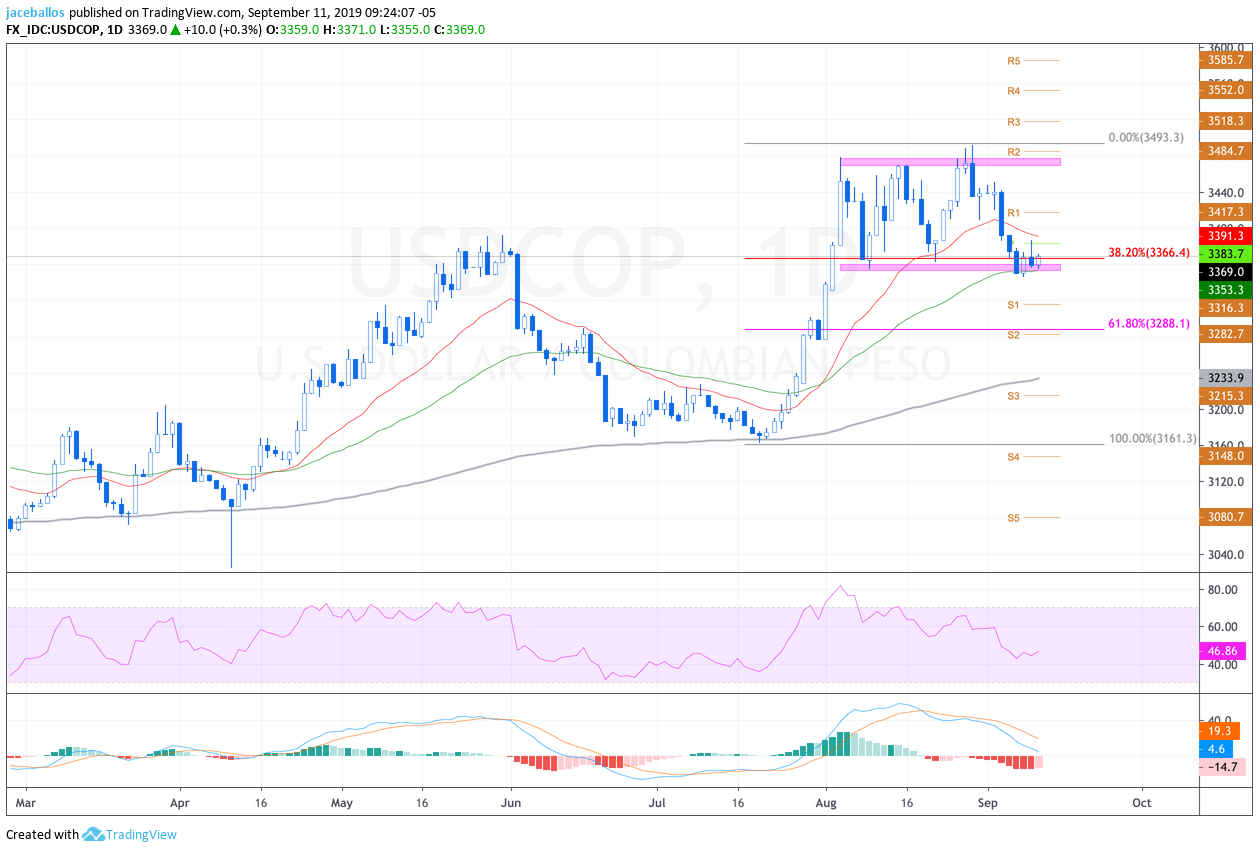Select the S3 pivot label
Screen dimensions: 1259x852
pos(1014,396)
